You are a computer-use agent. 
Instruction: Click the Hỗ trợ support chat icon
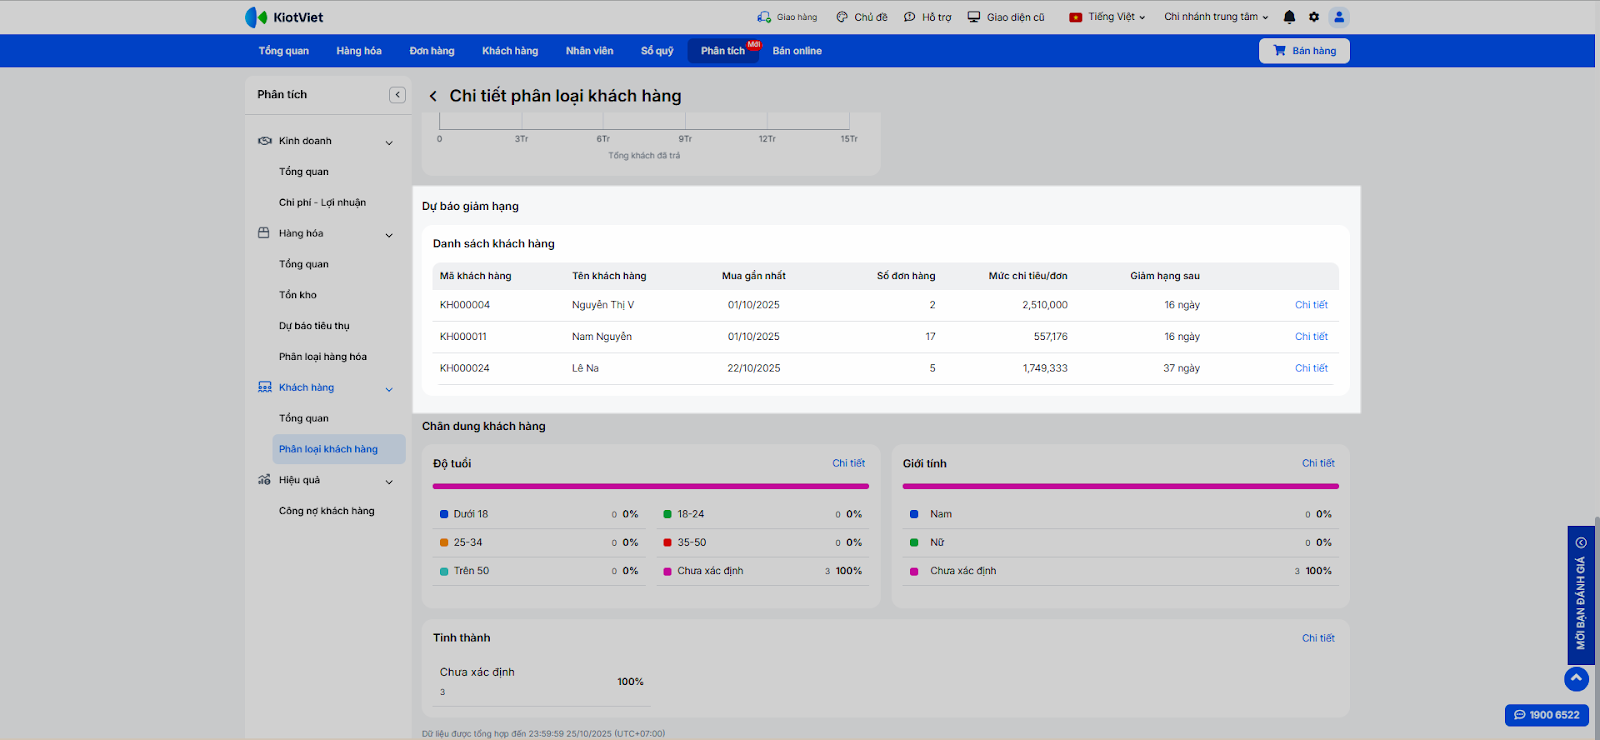click(910, 17)
